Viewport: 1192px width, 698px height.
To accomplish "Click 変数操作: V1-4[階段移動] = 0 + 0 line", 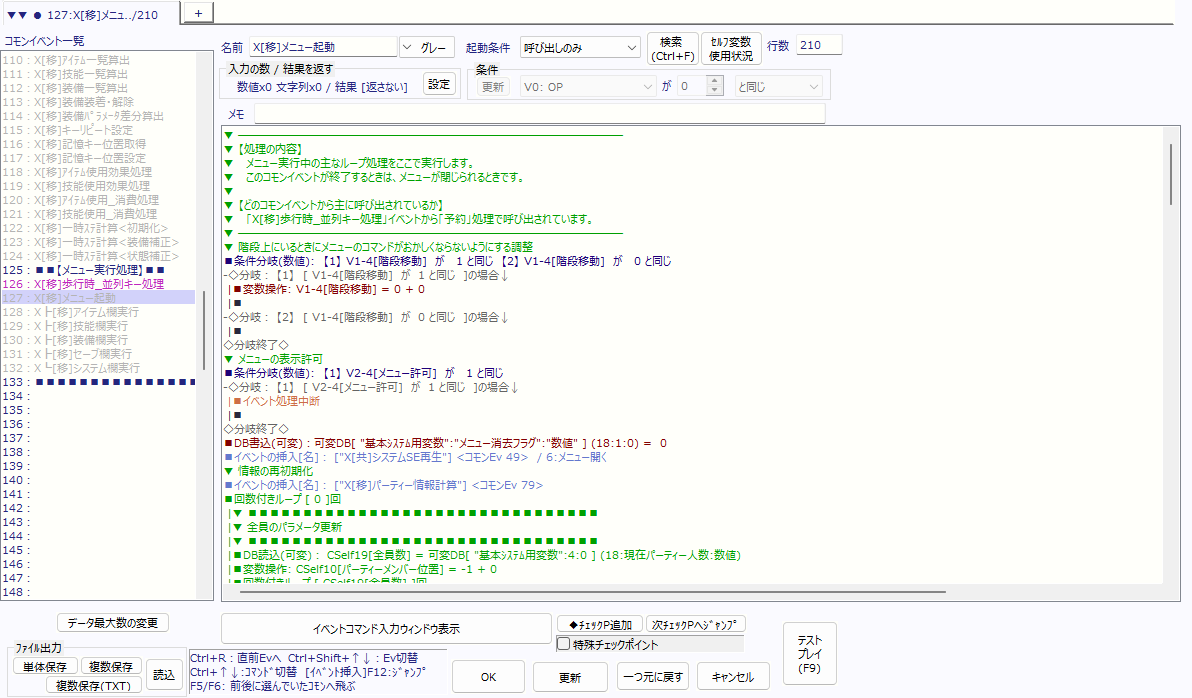I will click(x=328, y=289).
